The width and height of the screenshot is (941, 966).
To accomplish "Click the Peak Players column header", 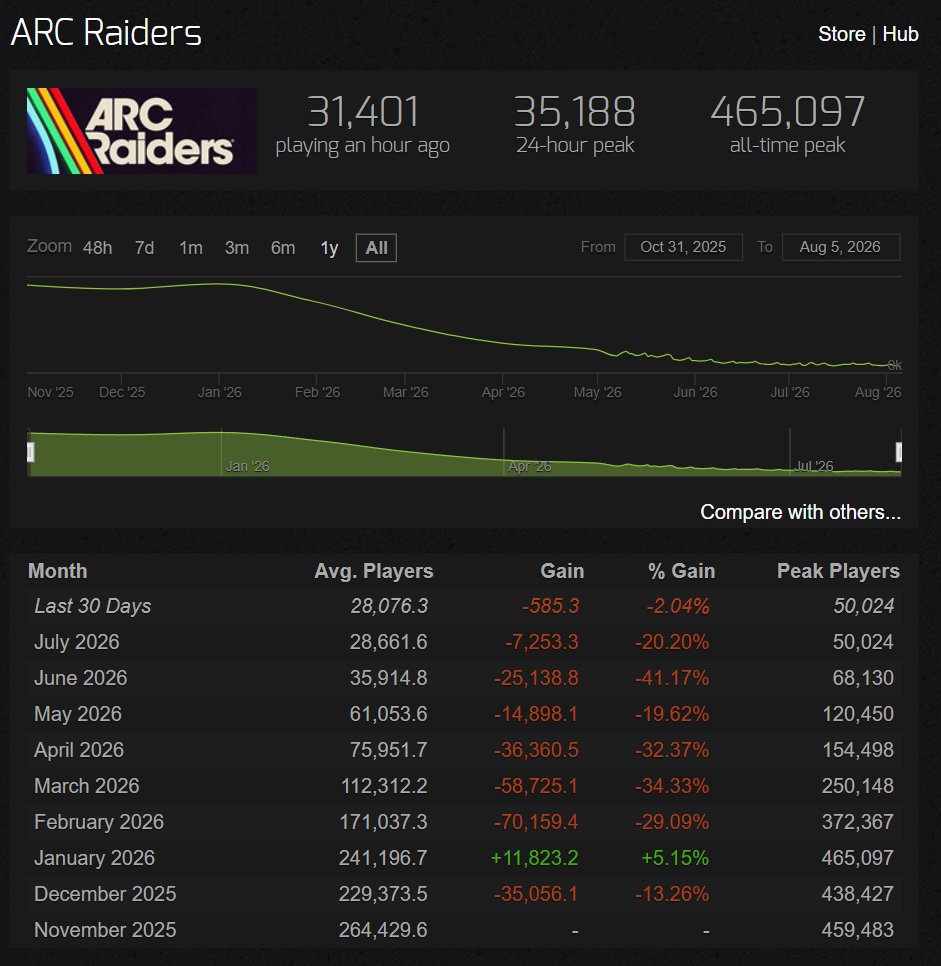I will pyautogui.click(x=838, y=571).
